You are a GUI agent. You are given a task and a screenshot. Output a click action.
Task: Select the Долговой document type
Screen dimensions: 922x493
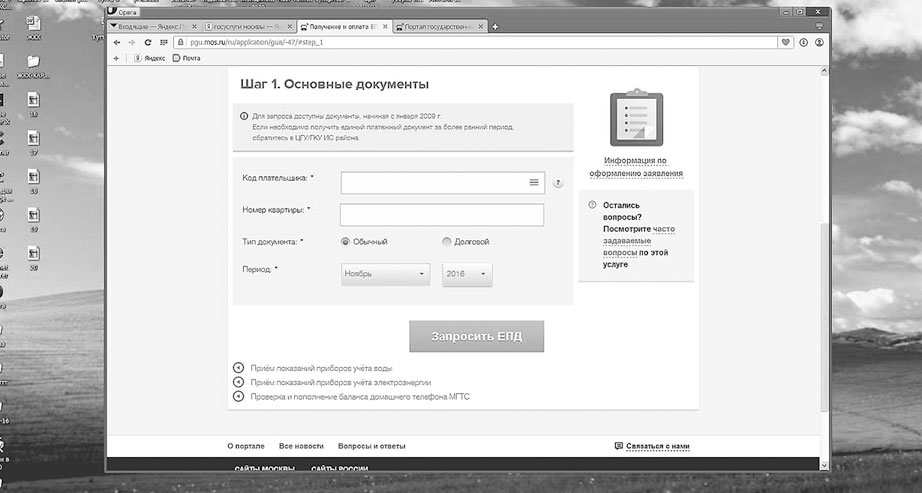pos(446,242)
